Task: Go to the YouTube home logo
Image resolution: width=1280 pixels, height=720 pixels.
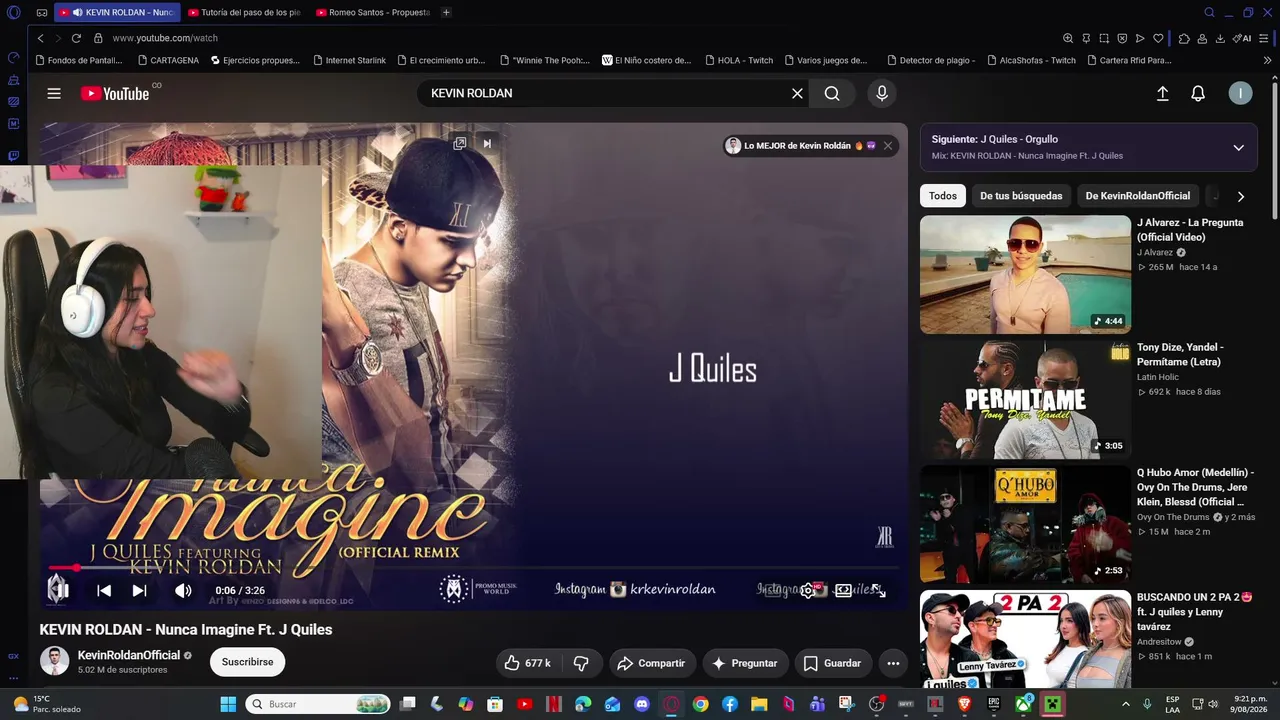Action: click(115, 93)
